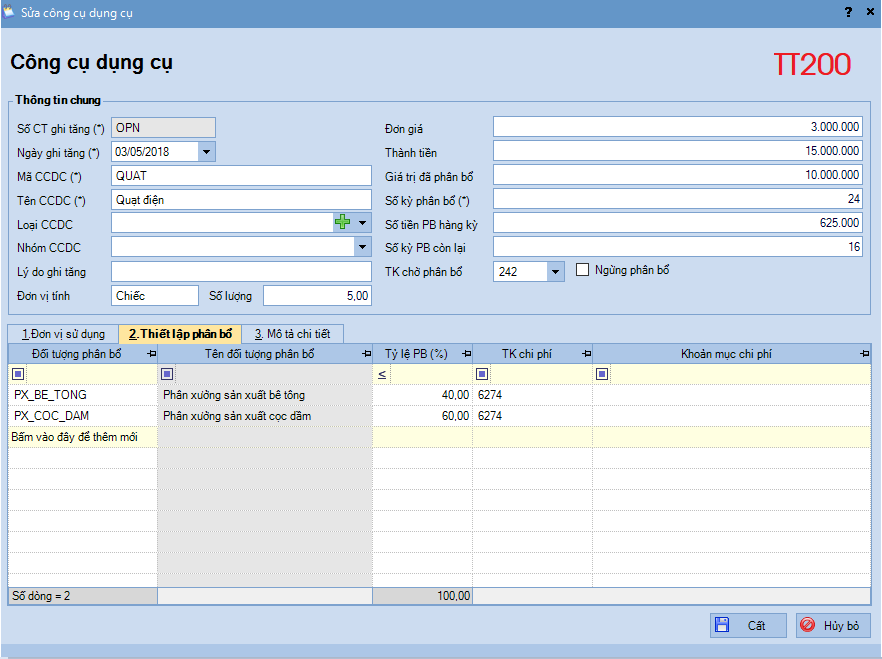Click pin icon in TK chi phí header

click(586, 354)
